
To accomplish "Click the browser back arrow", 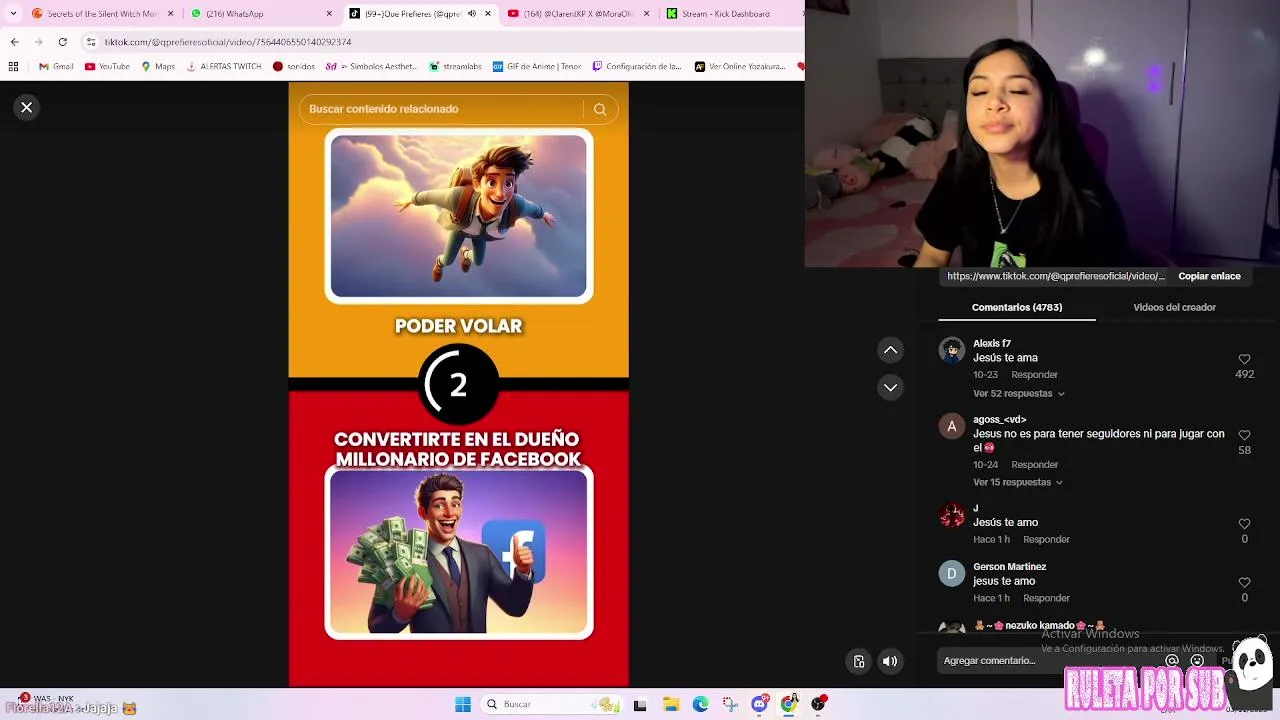I will tap(14, 42).
